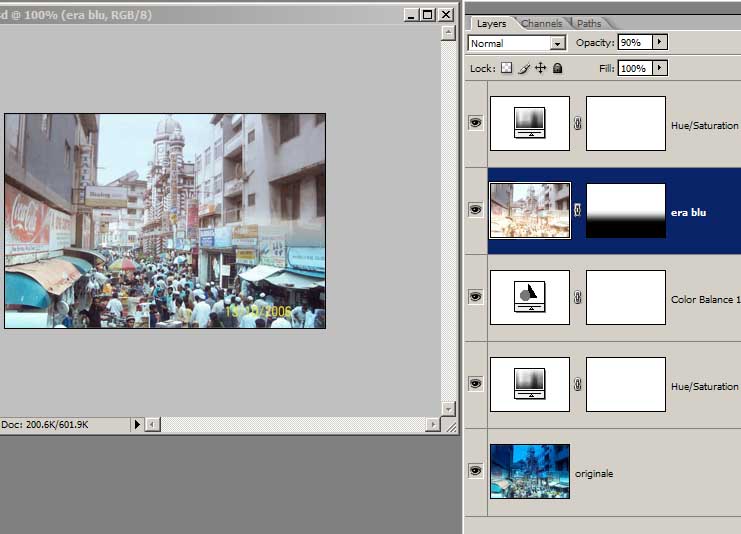
Task: Click the link icon on Color Balance 1
Action: 577,297
